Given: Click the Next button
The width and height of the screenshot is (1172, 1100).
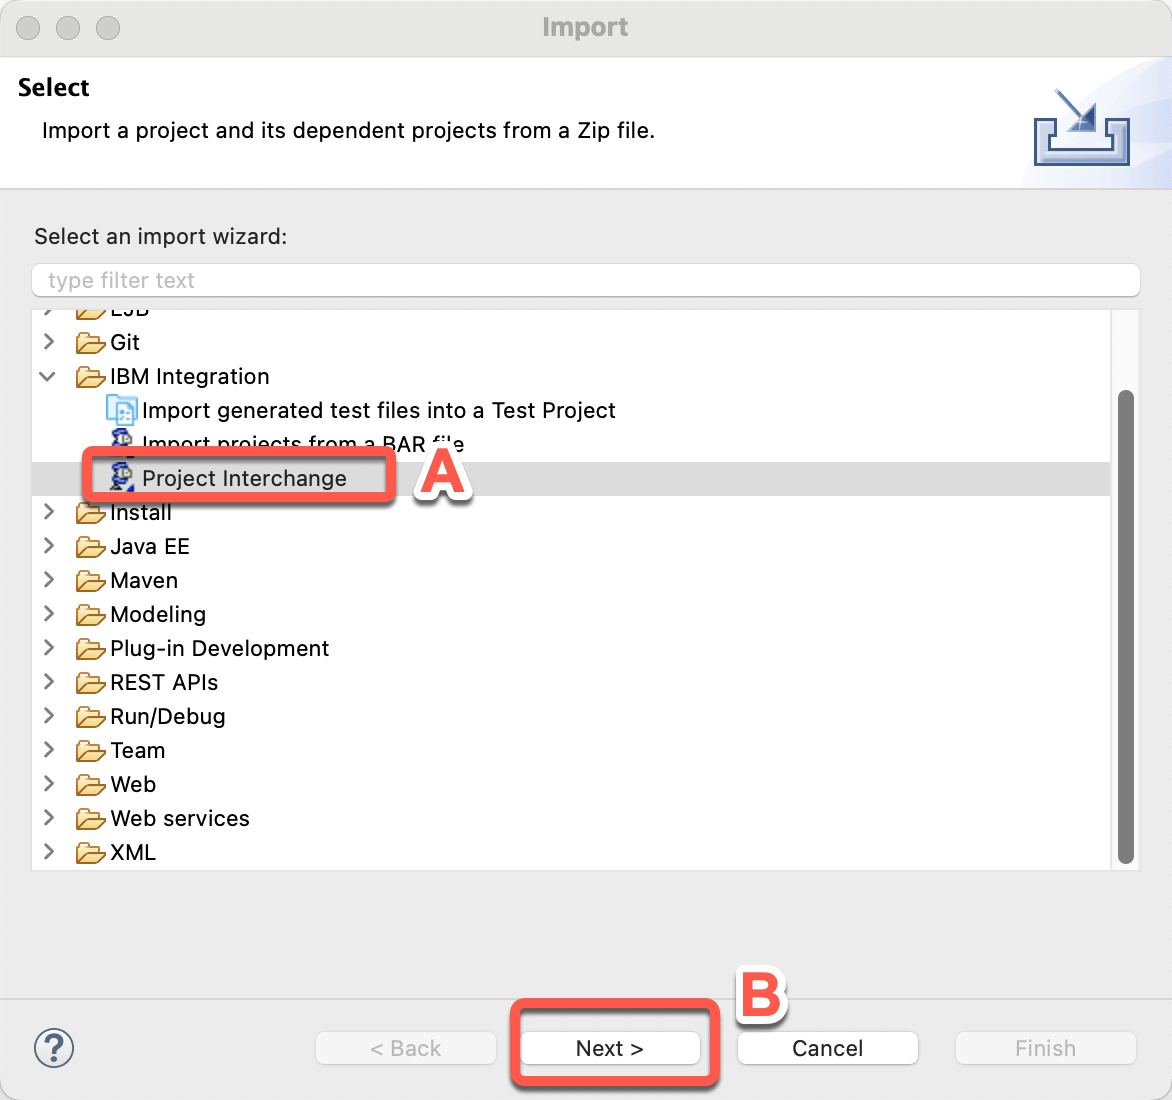Looking at the screenshot, I should click(x=610, y=1048).
